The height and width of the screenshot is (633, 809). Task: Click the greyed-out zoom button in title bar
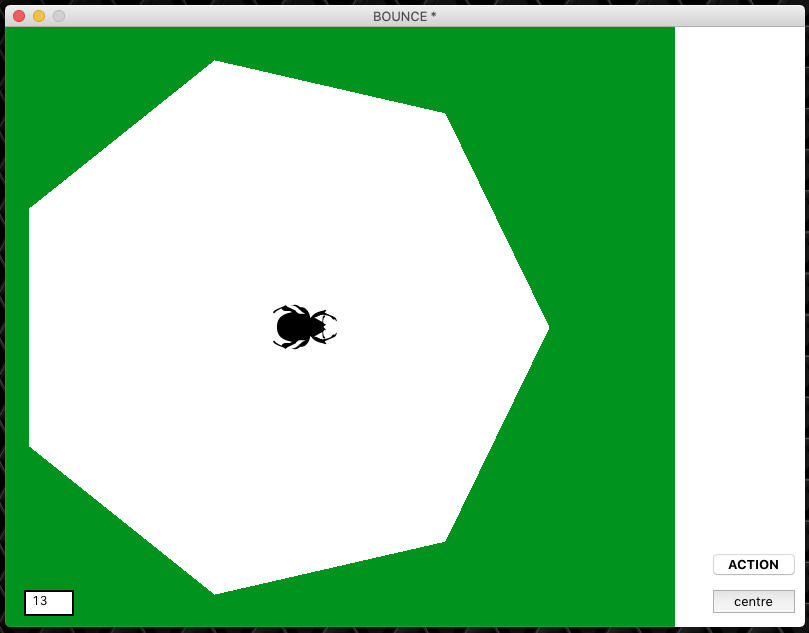click(59, 16)
